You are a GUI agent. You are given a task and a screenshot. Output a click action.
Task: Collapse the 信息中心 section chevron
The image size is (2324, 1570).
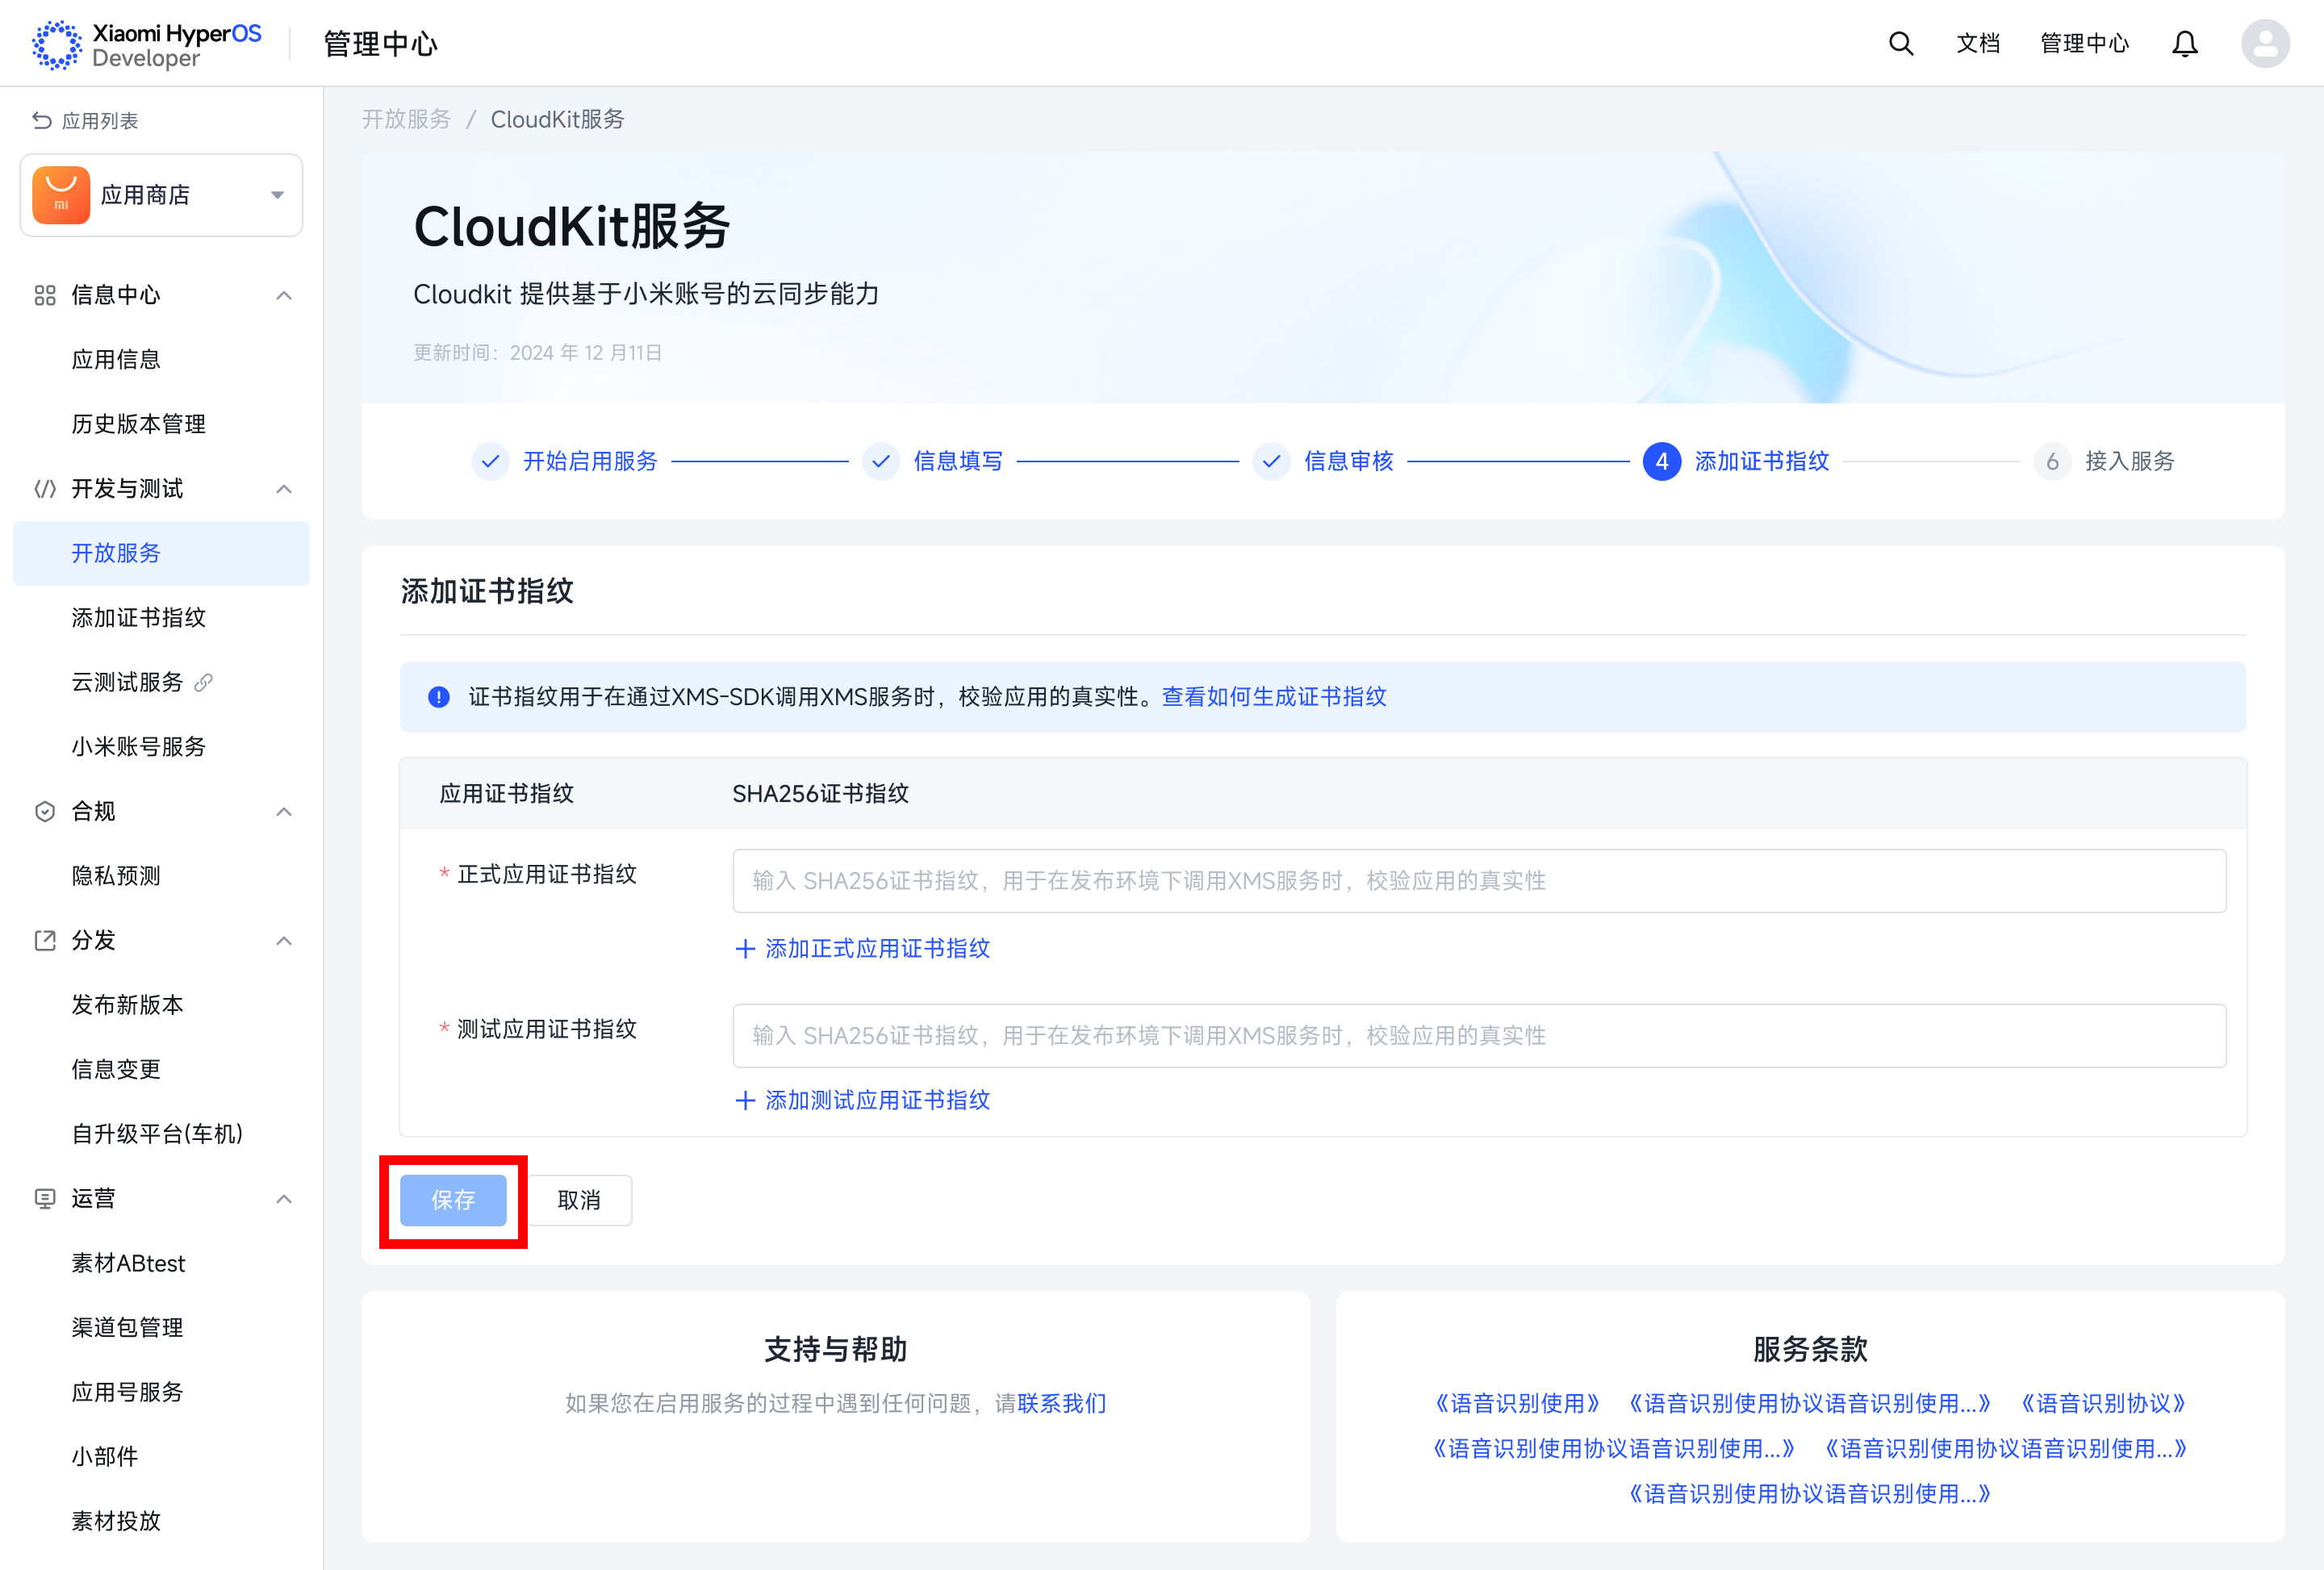(x=284, y=295)
